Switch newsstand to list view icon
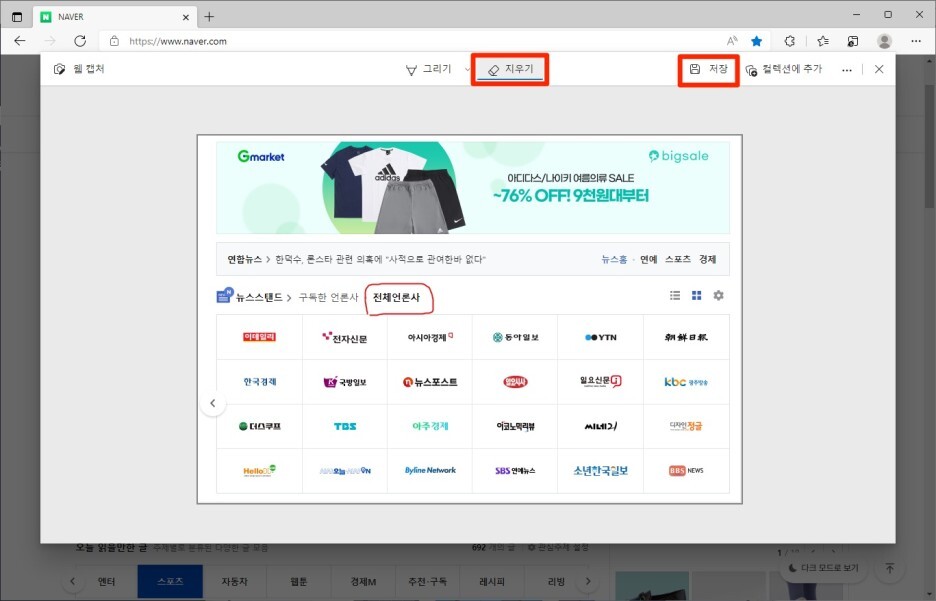Screen dimensions: 936x601 pos(675,295)
